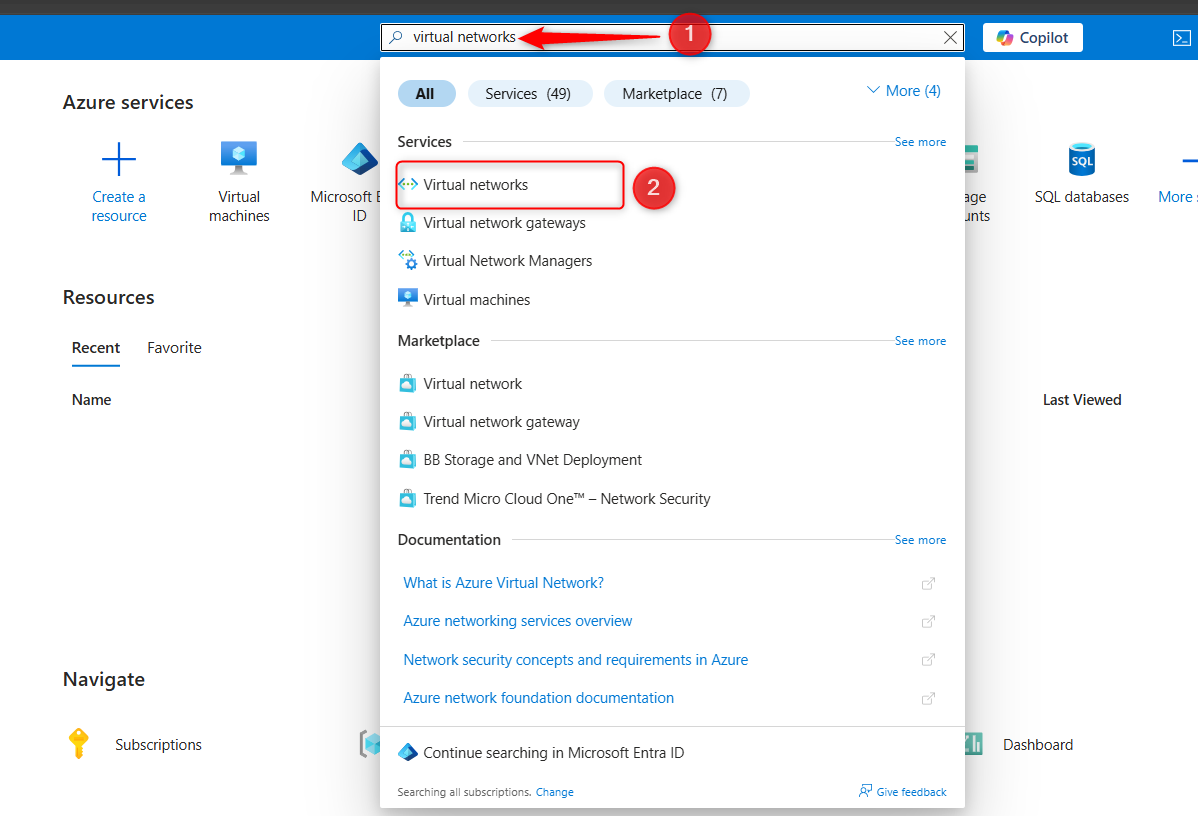Open What is Azure Virtual Network link

(x=503, y=583)
